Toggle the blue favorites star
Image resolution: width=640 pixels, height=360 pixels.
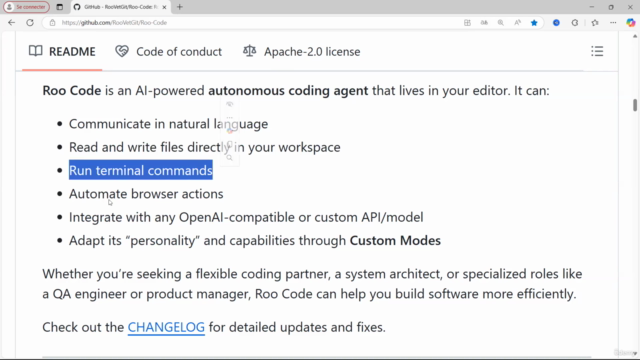(x=534, y=23)
